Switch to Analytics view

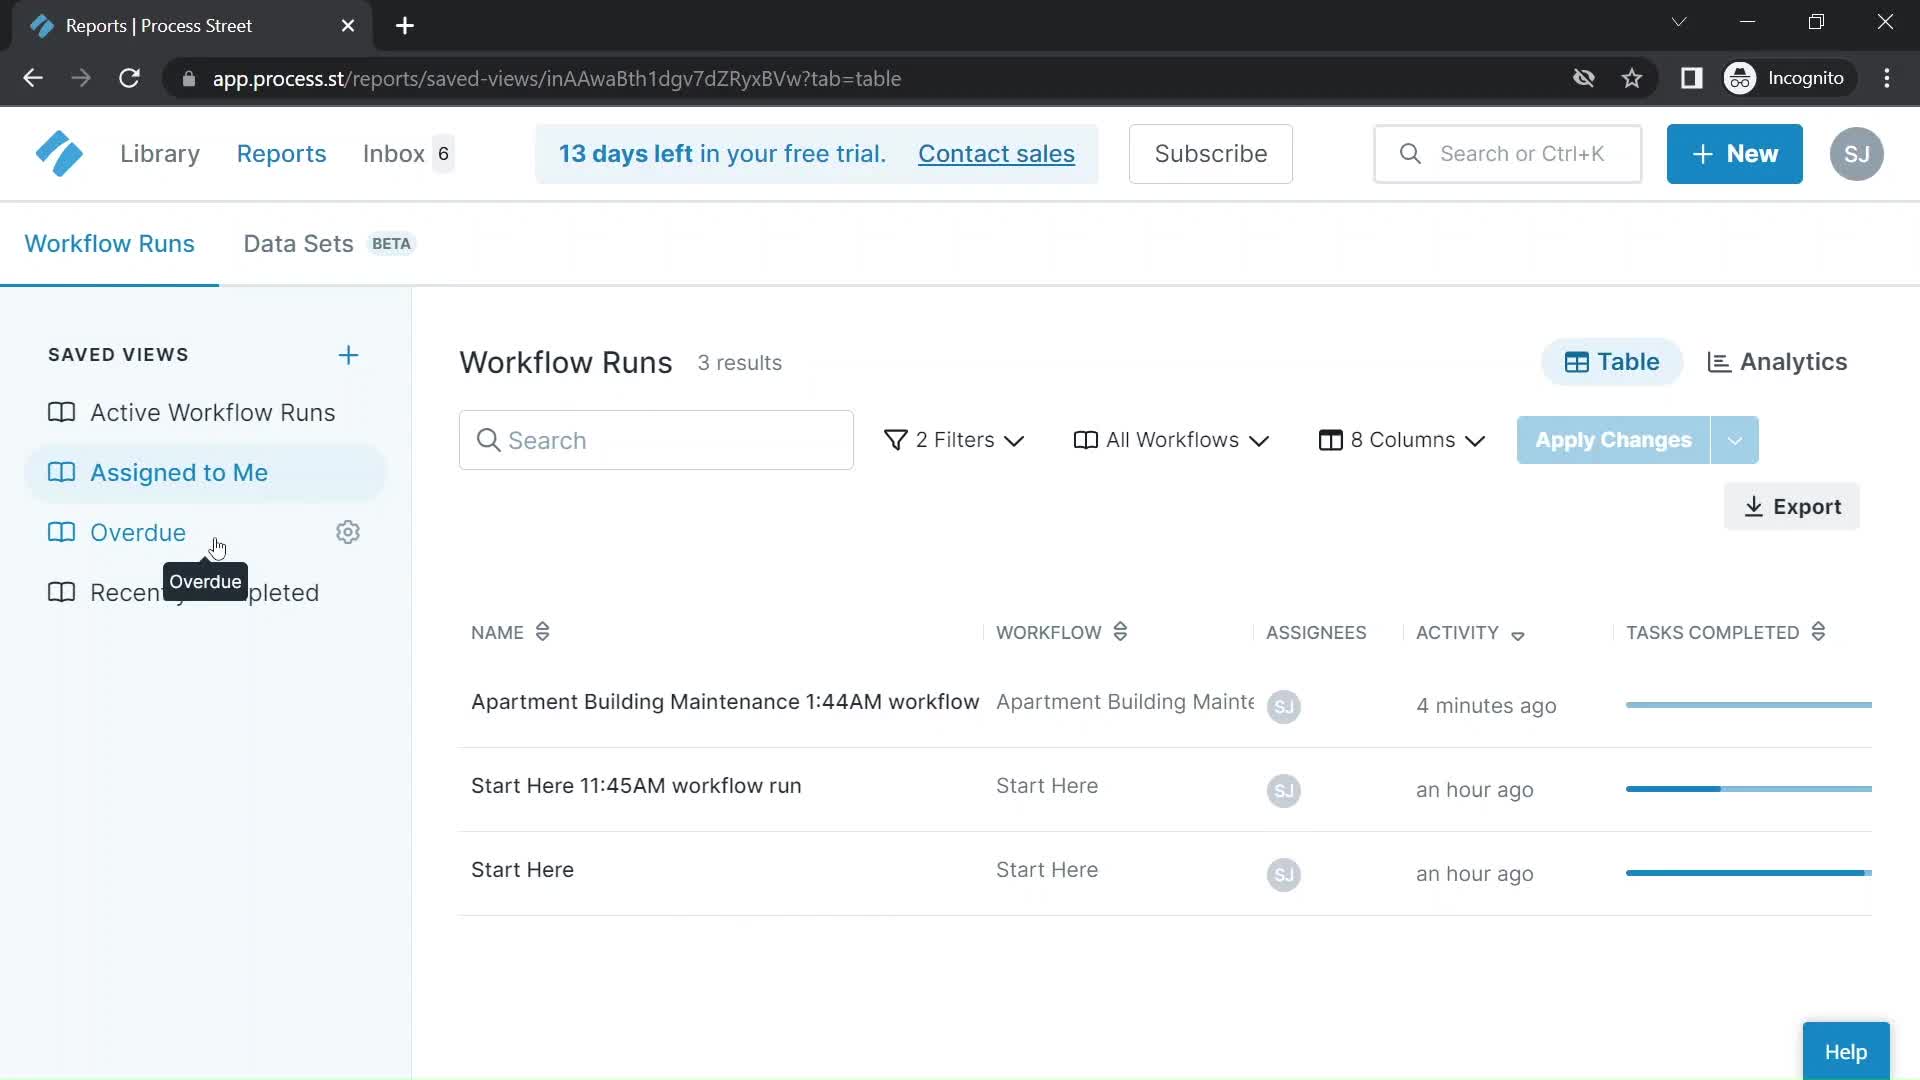pos(1777,362)
